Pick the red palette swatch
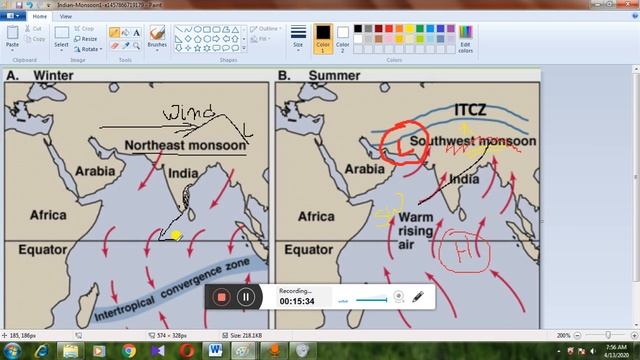Image resolution: width=640 pixels, height=360 pixels. [x=389, y=29]
